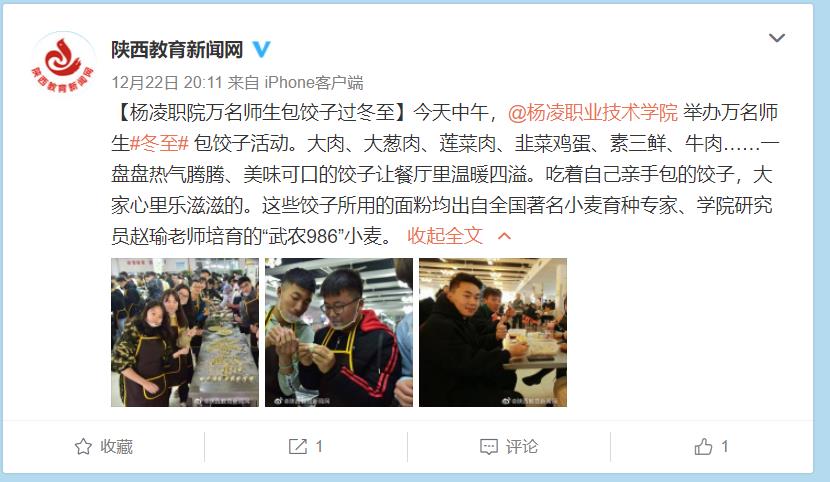Click the blue verified V badge
This screenshot has height=482, width=830.
coord(261,49)
